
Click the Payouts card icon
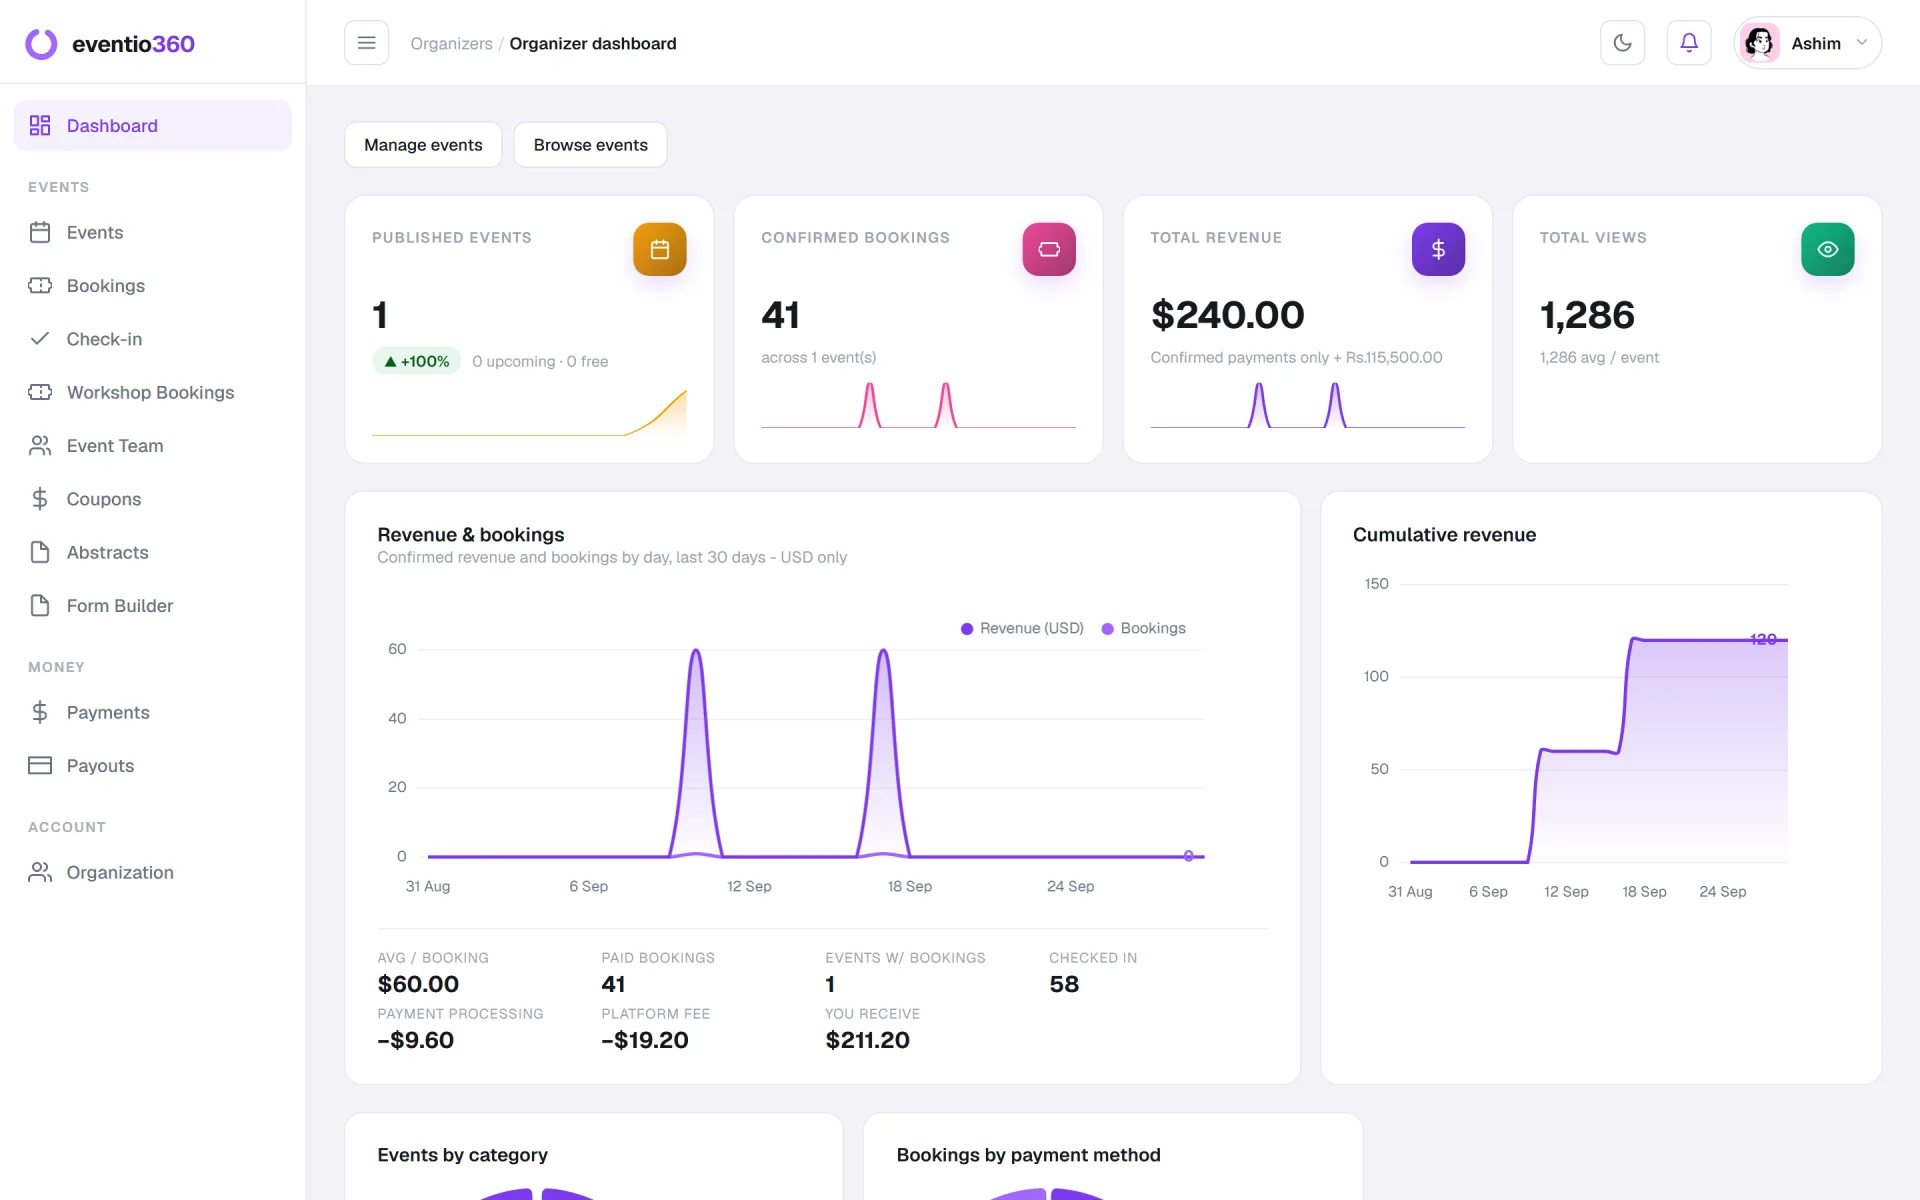tap(40, 765)
